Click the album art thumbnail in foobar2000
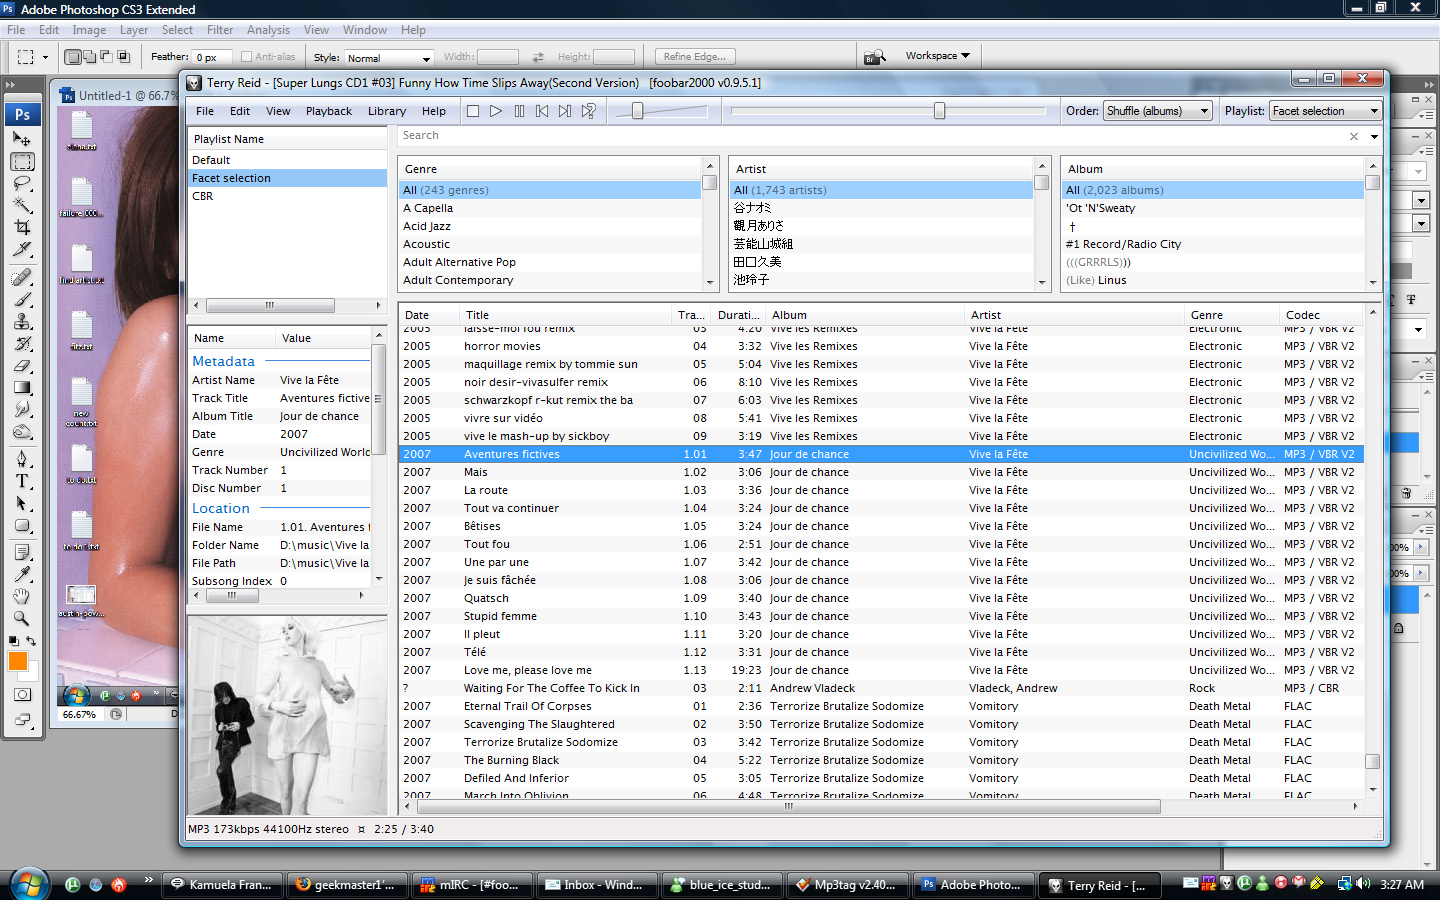This screenshot has width=1440, height=900. click(x=287, y=715)
